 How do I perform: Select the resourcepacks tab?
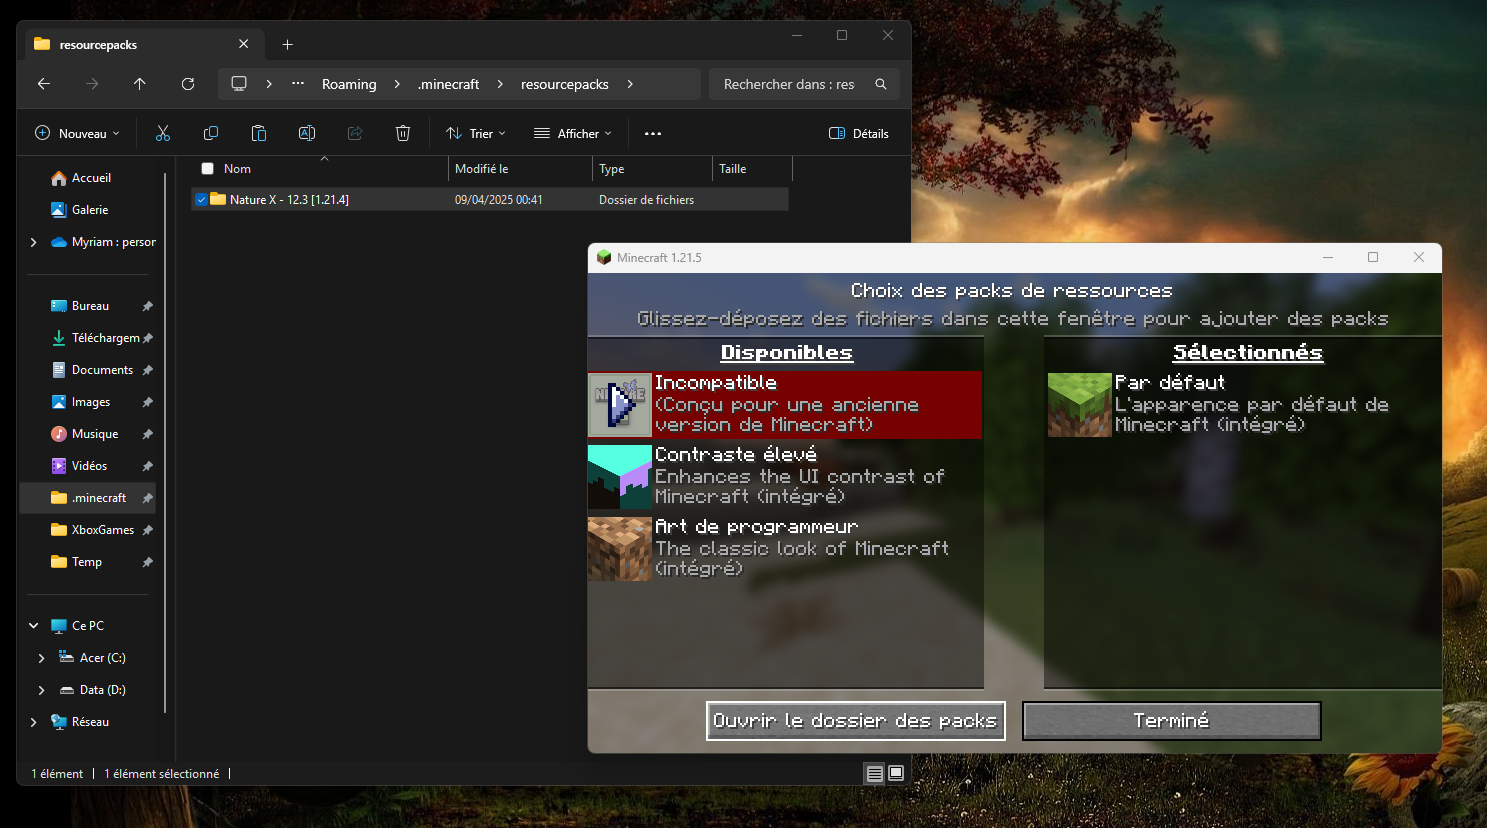pos(142,44)
